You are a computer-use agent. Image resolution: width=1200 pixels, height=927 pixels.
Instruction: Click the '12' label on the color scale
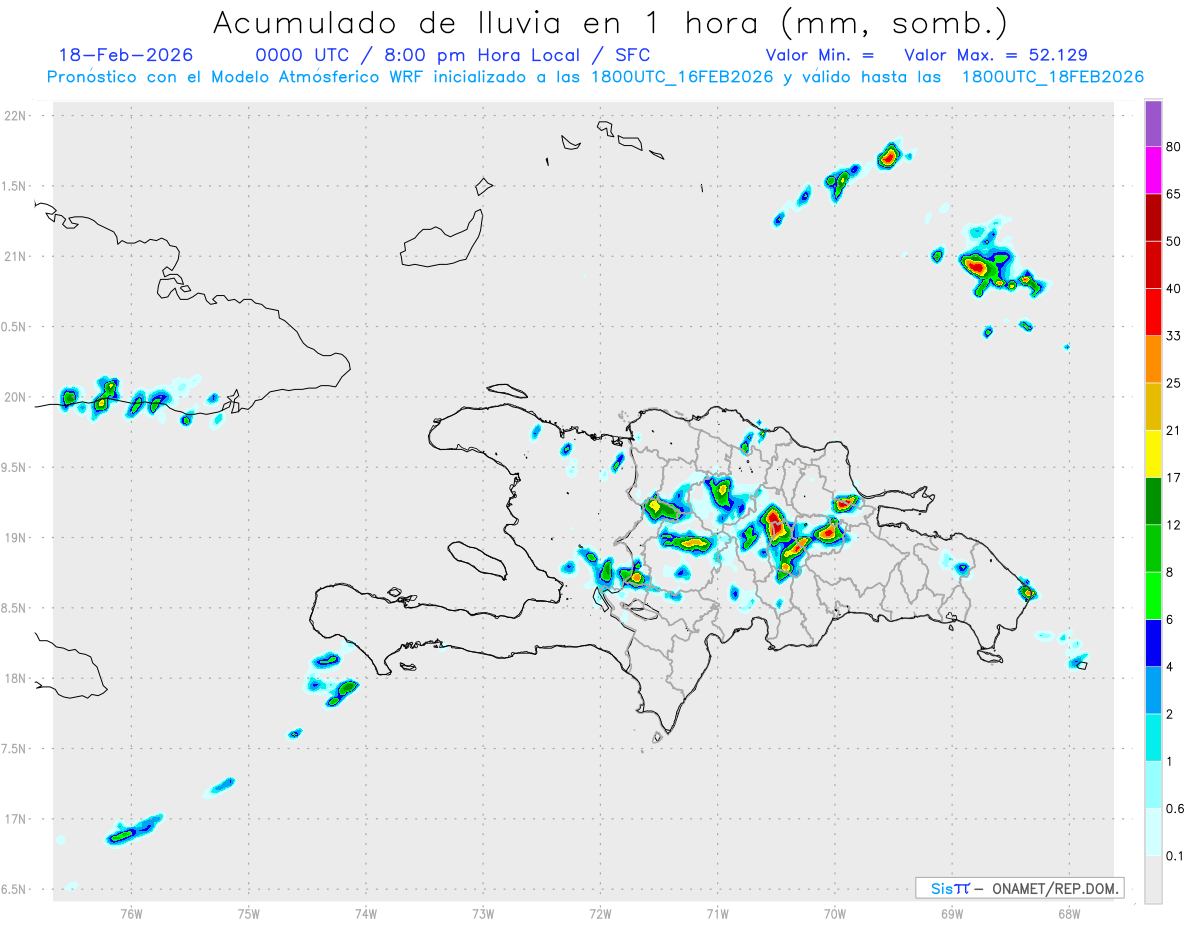coord(1174,525)
